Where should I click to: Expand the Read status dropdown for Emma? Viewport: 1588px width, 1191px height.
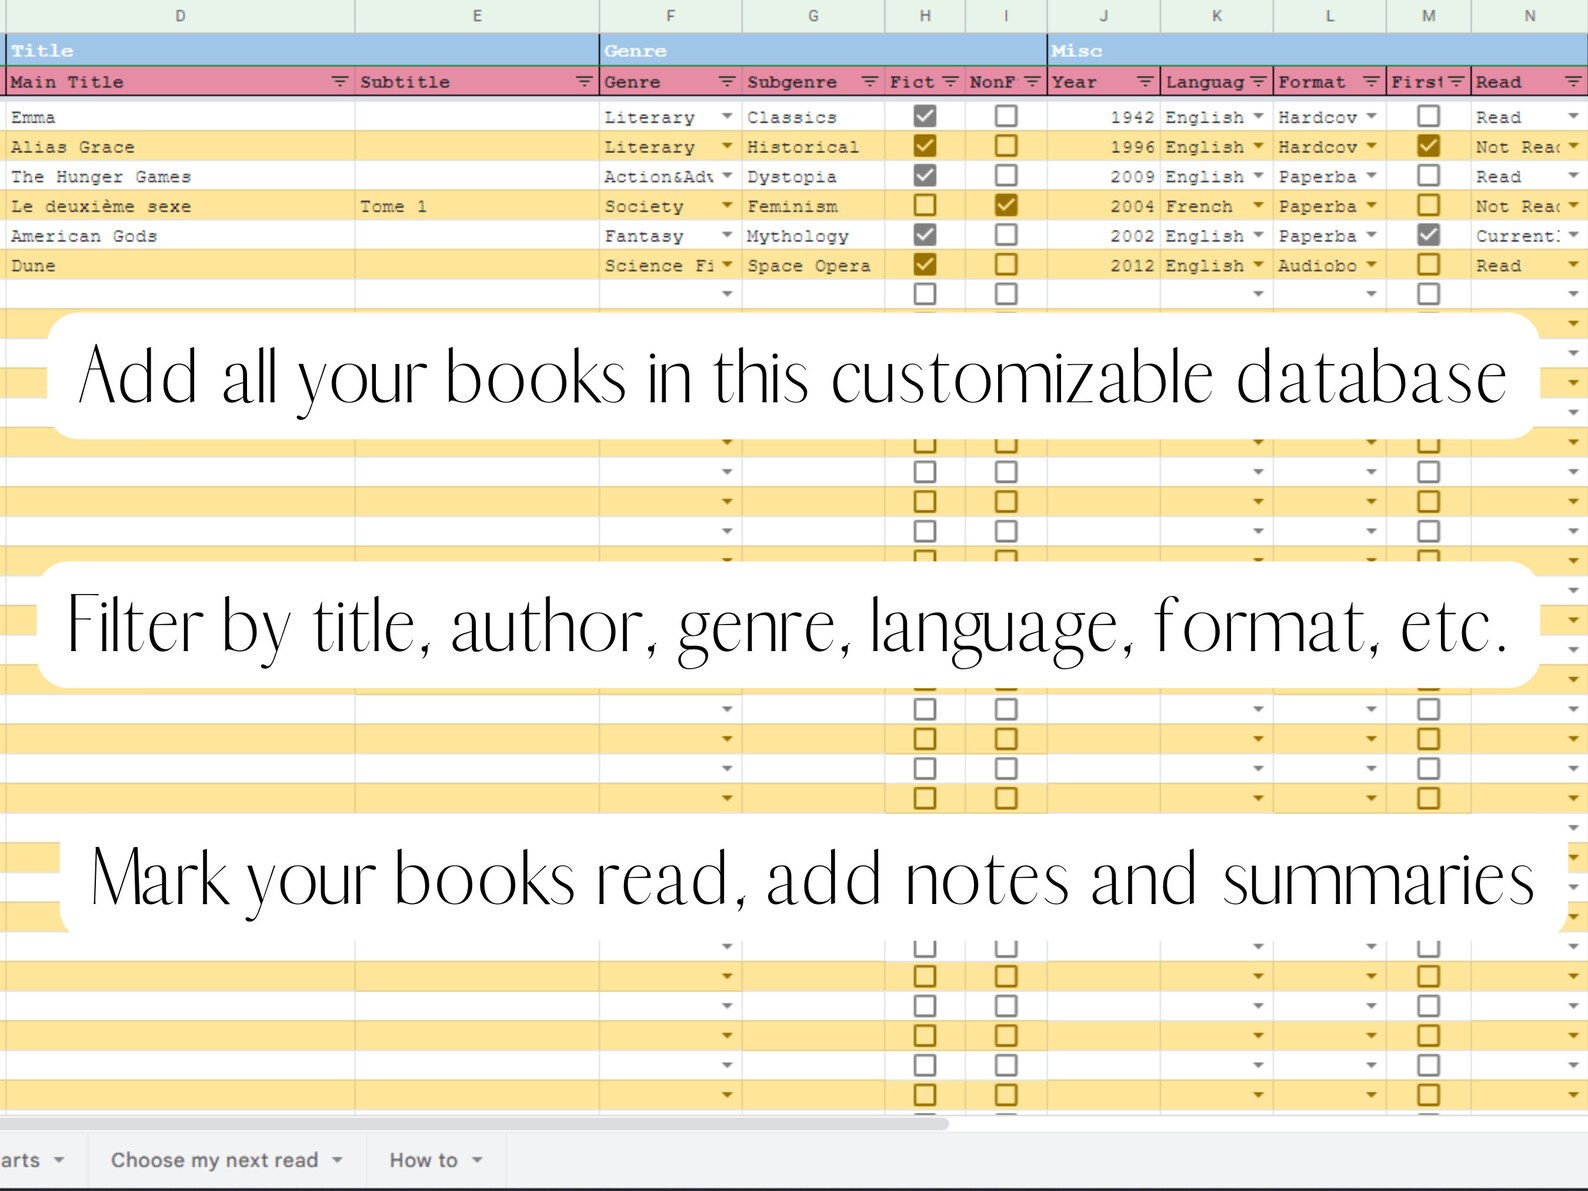click(x=1573, y=117)
